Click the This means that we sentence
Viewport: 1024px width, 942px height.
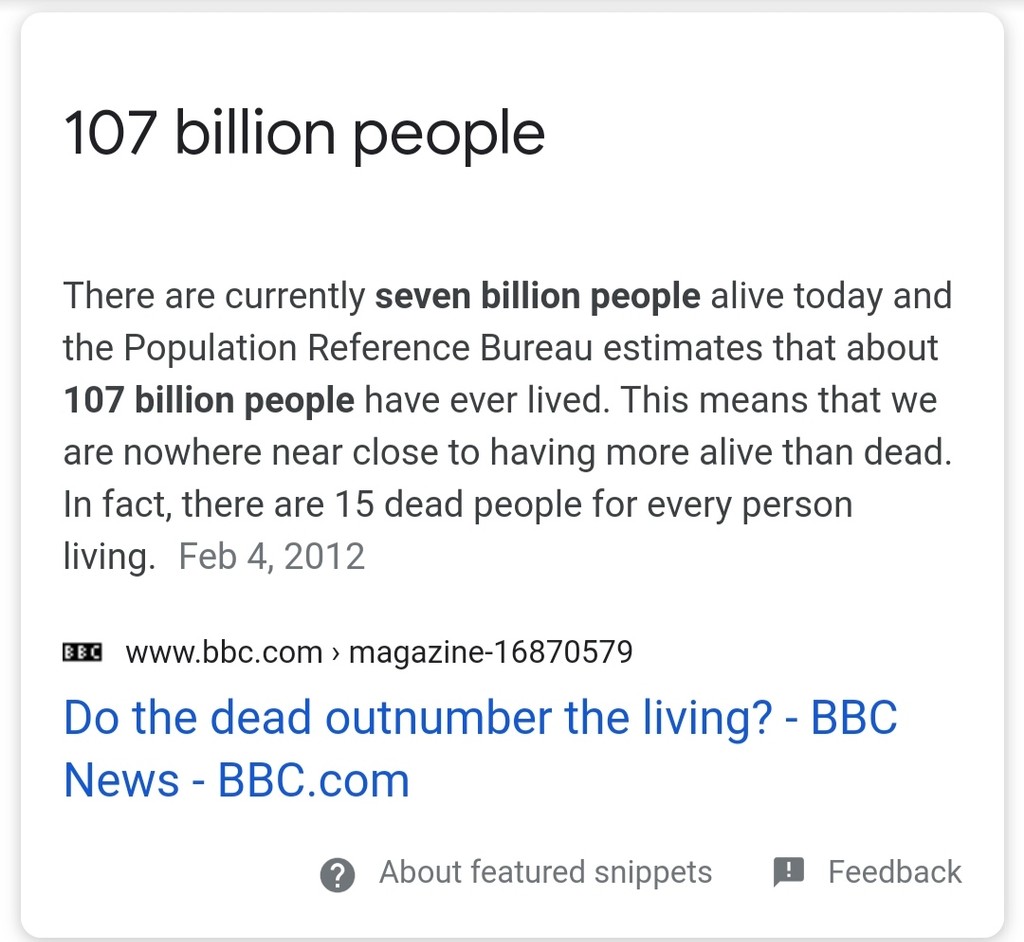pos(778,400)
